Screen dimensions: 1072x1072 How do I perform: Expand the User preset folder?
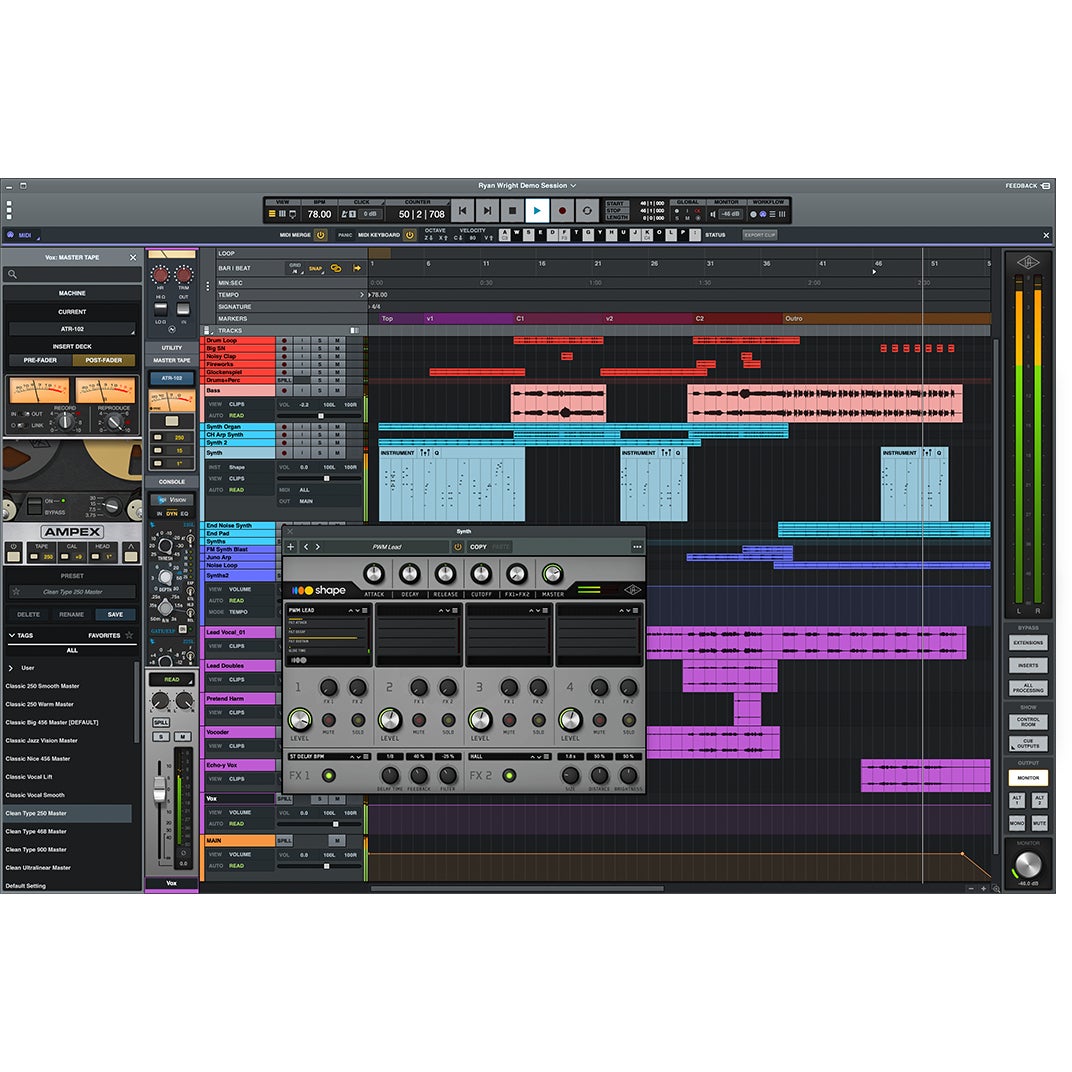coord(10,668)
